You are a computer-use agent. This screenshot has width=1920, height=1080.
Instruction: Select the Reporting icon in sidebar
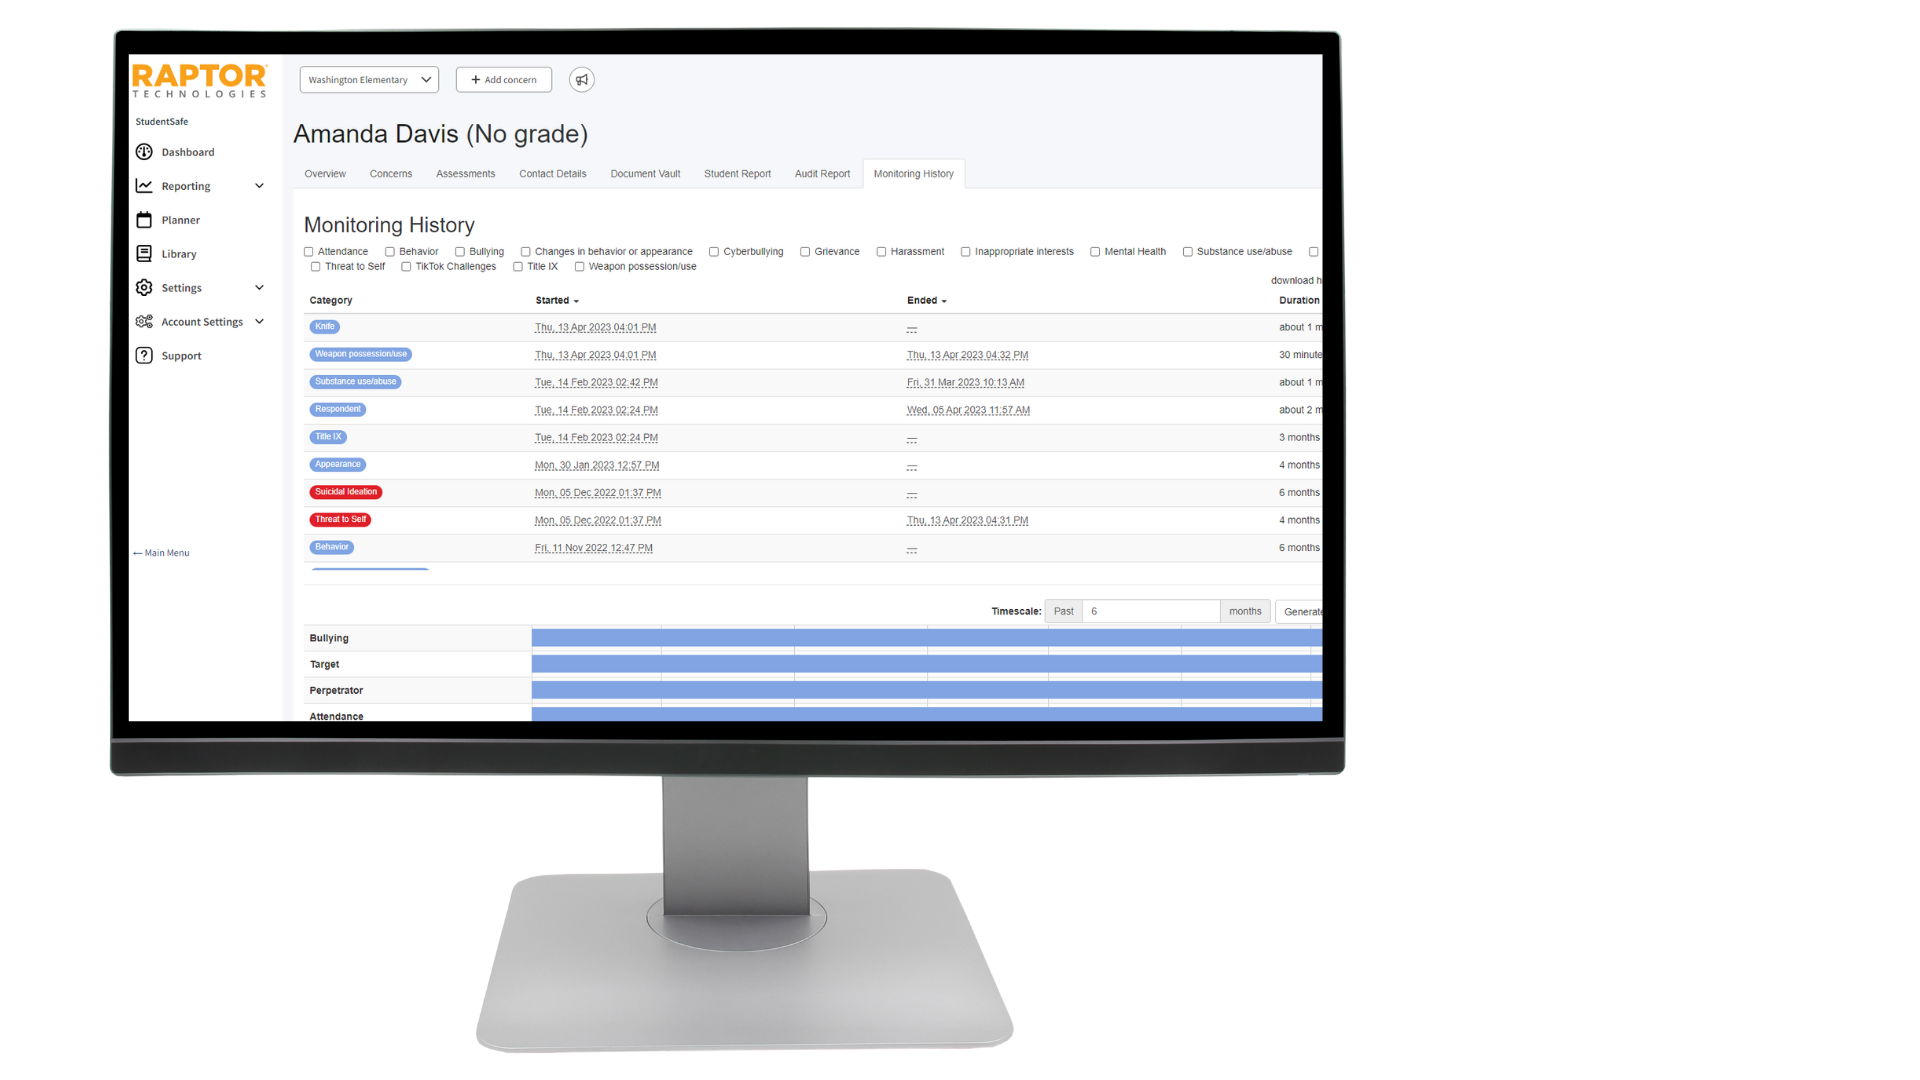click(x=143, y=185)
